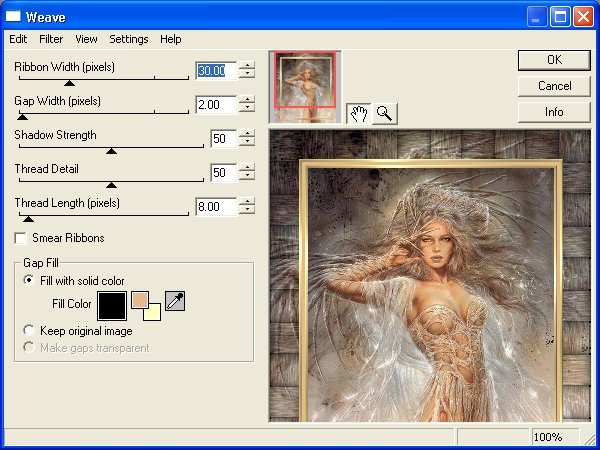Click the Shadow Strength value field

[224, 139]
